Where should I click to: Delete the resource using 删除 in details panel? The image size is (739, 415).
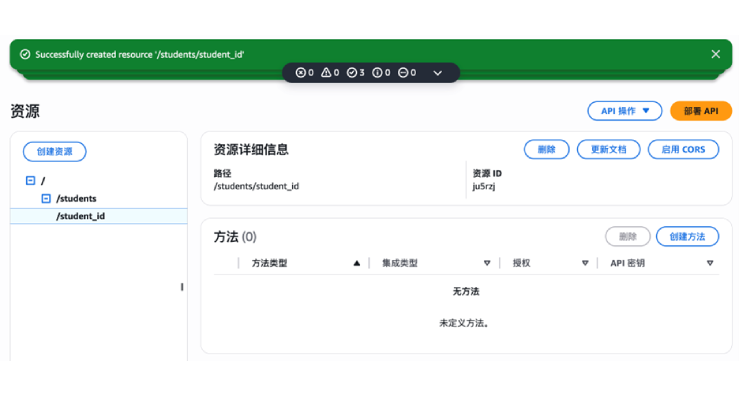[x=546, y=149]
